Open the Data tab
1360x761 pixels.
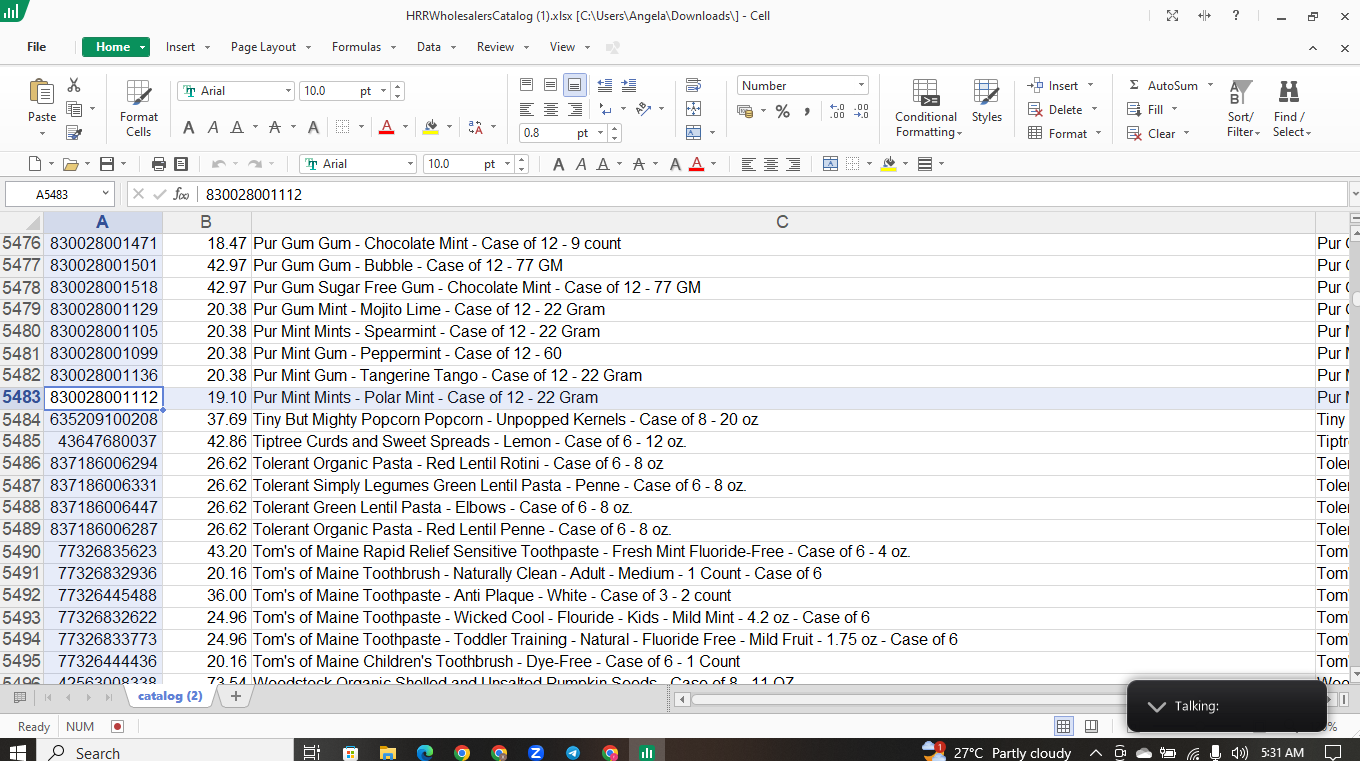tap(429, 47)
